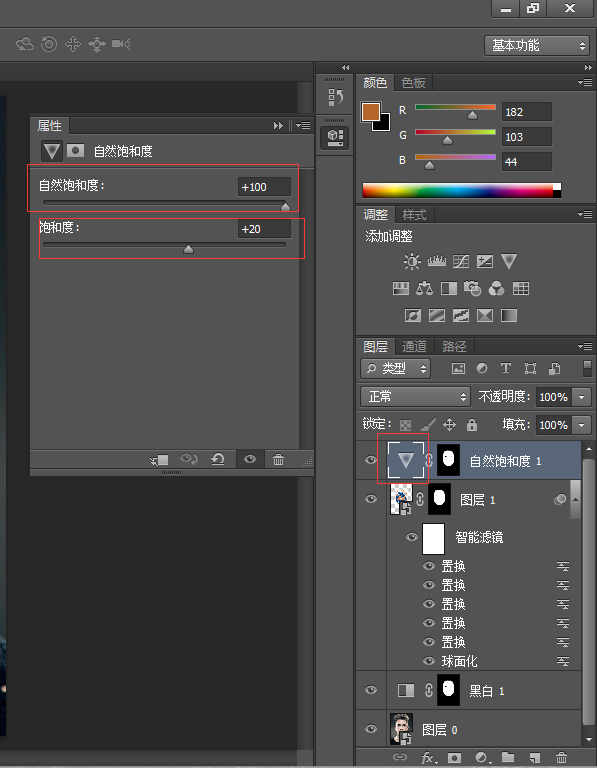Image resolution: width=597 pixels, height=768 pixels.
Task: Delete layer using Layers panel trash icon
Action: click(562, 757)
